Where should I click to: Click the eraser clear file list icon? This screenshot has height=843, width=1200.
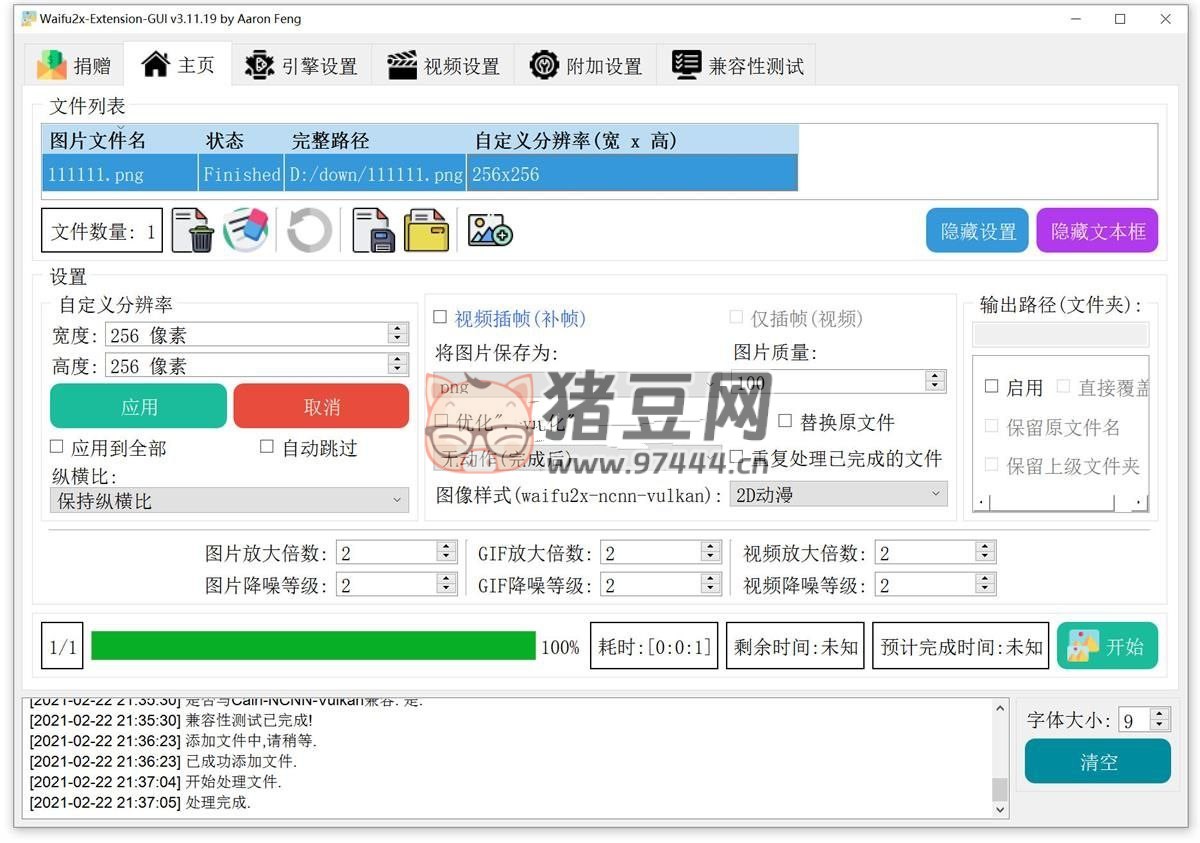point(245,230)
